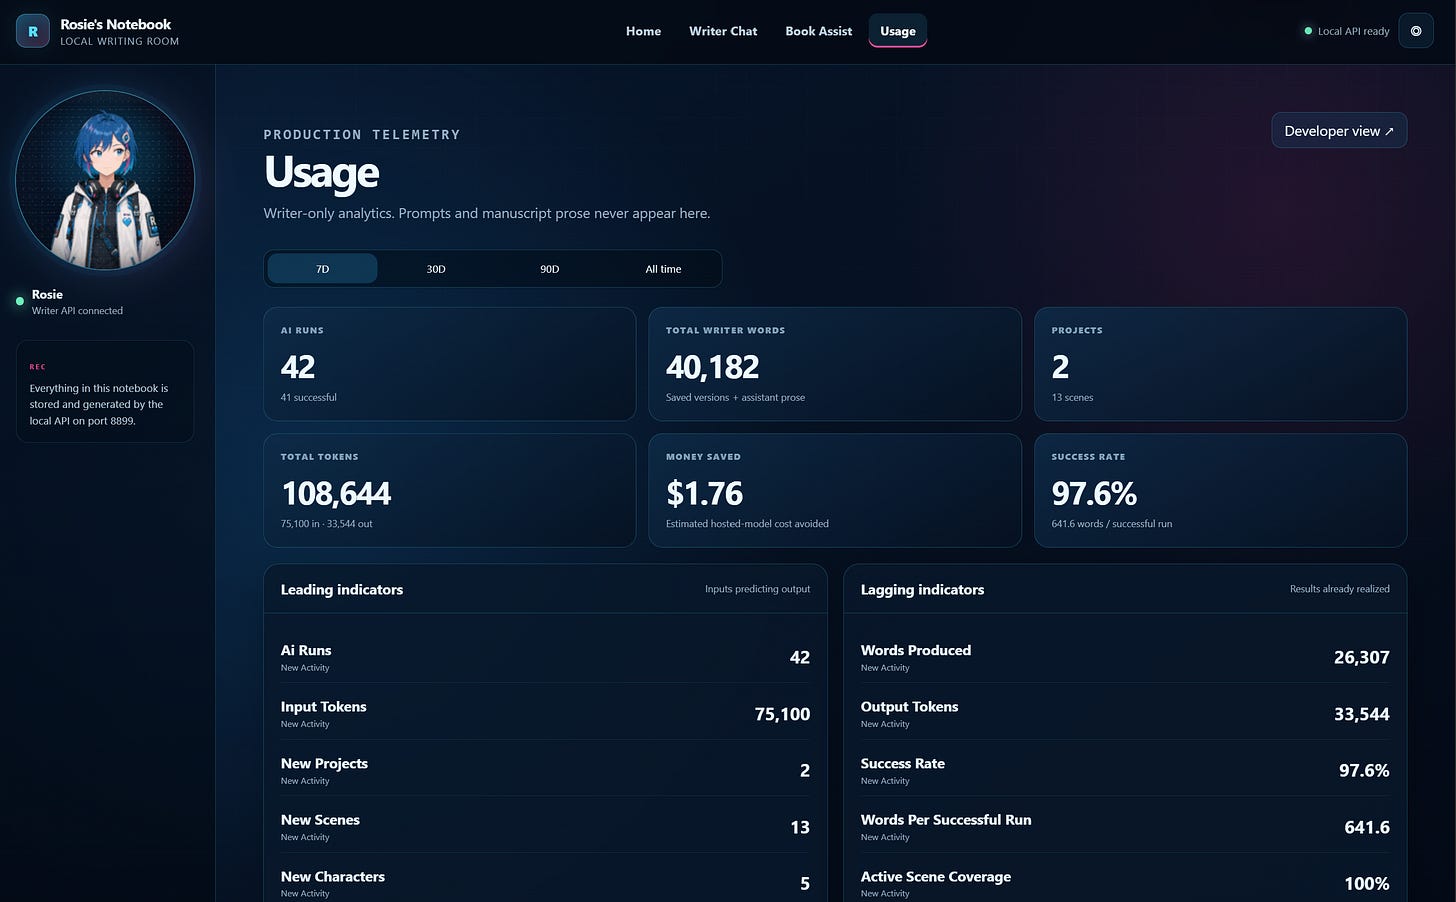Click the Writer API connected text
Viewport: 1456px width, 902px height.
coord(77,311)
